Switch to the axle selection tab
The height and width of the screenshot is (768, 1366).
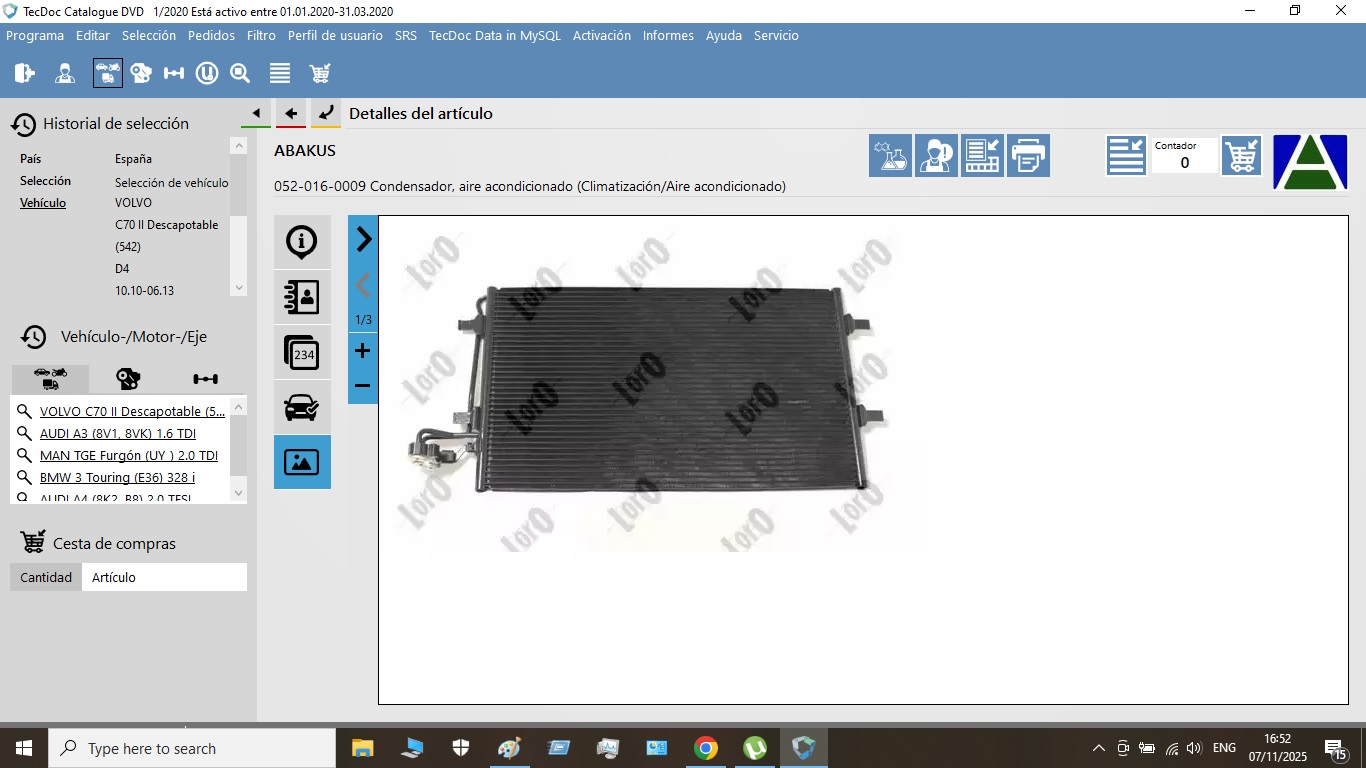[x=205, y=379]
